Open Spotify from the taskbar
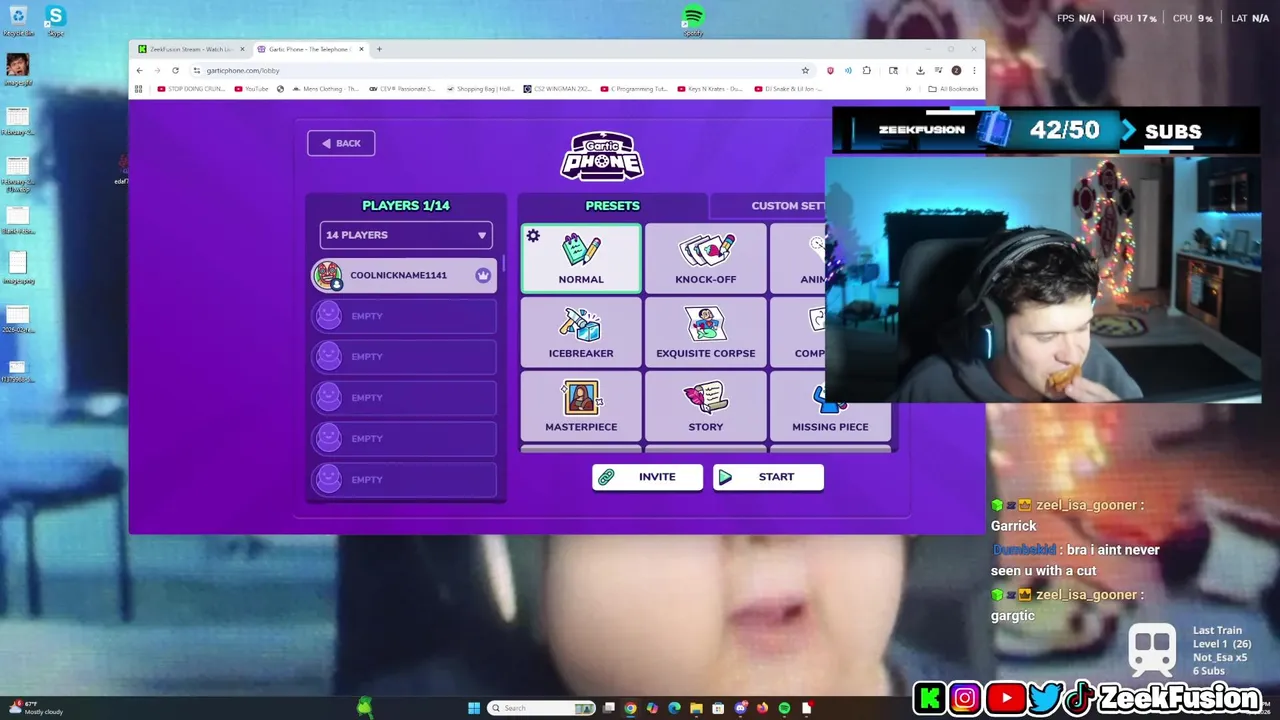This screenshot has width=1280, height=720. tap(784, 708)
